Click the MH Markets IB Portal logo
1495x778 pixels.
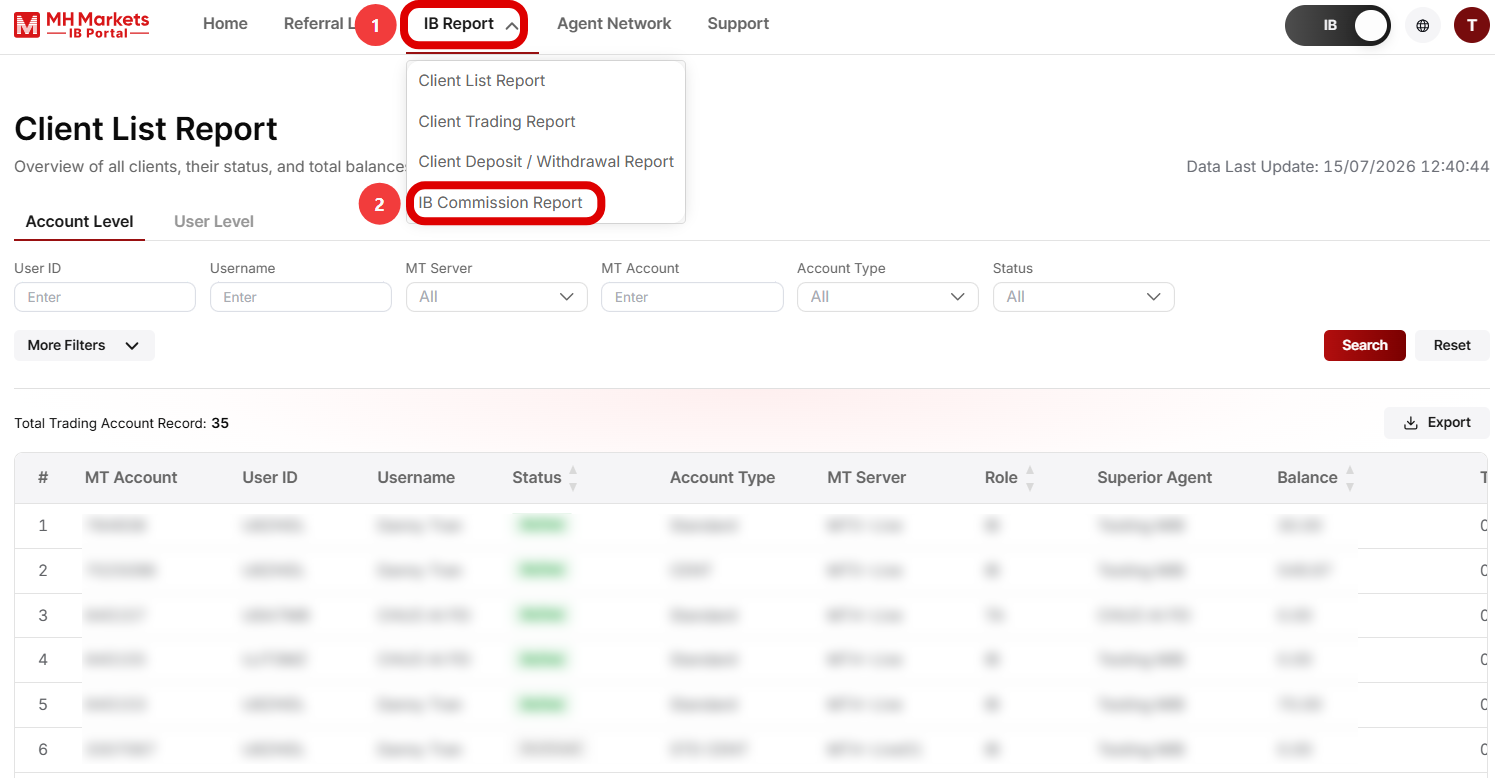(x=82, y=24)
